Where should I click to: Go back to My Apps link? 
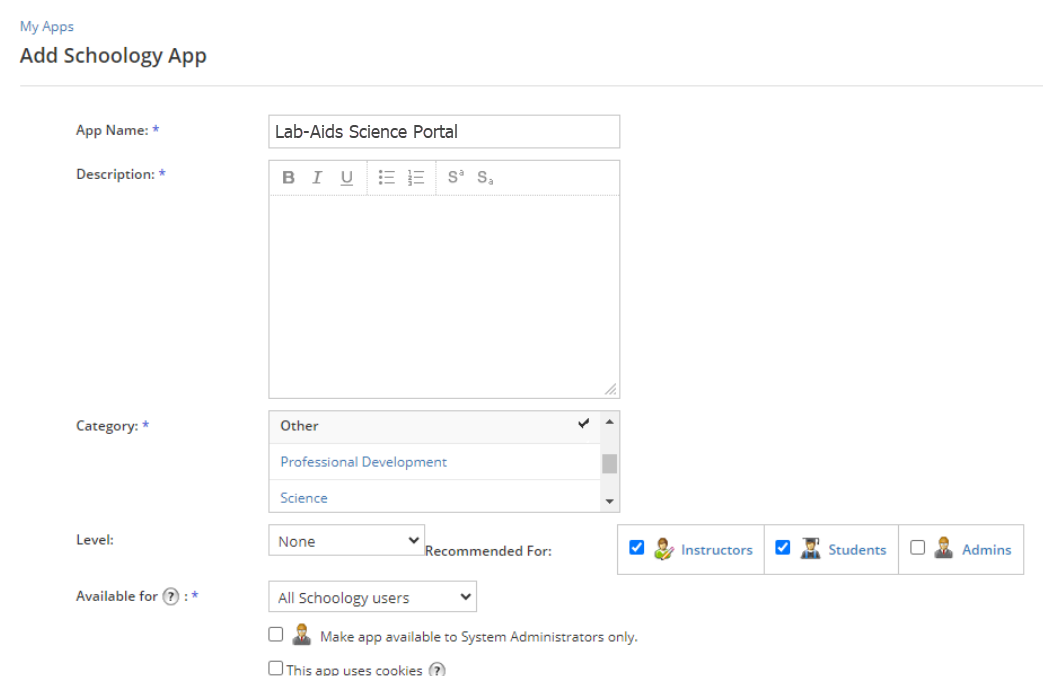pyautogui.click(x=47, y=27)
